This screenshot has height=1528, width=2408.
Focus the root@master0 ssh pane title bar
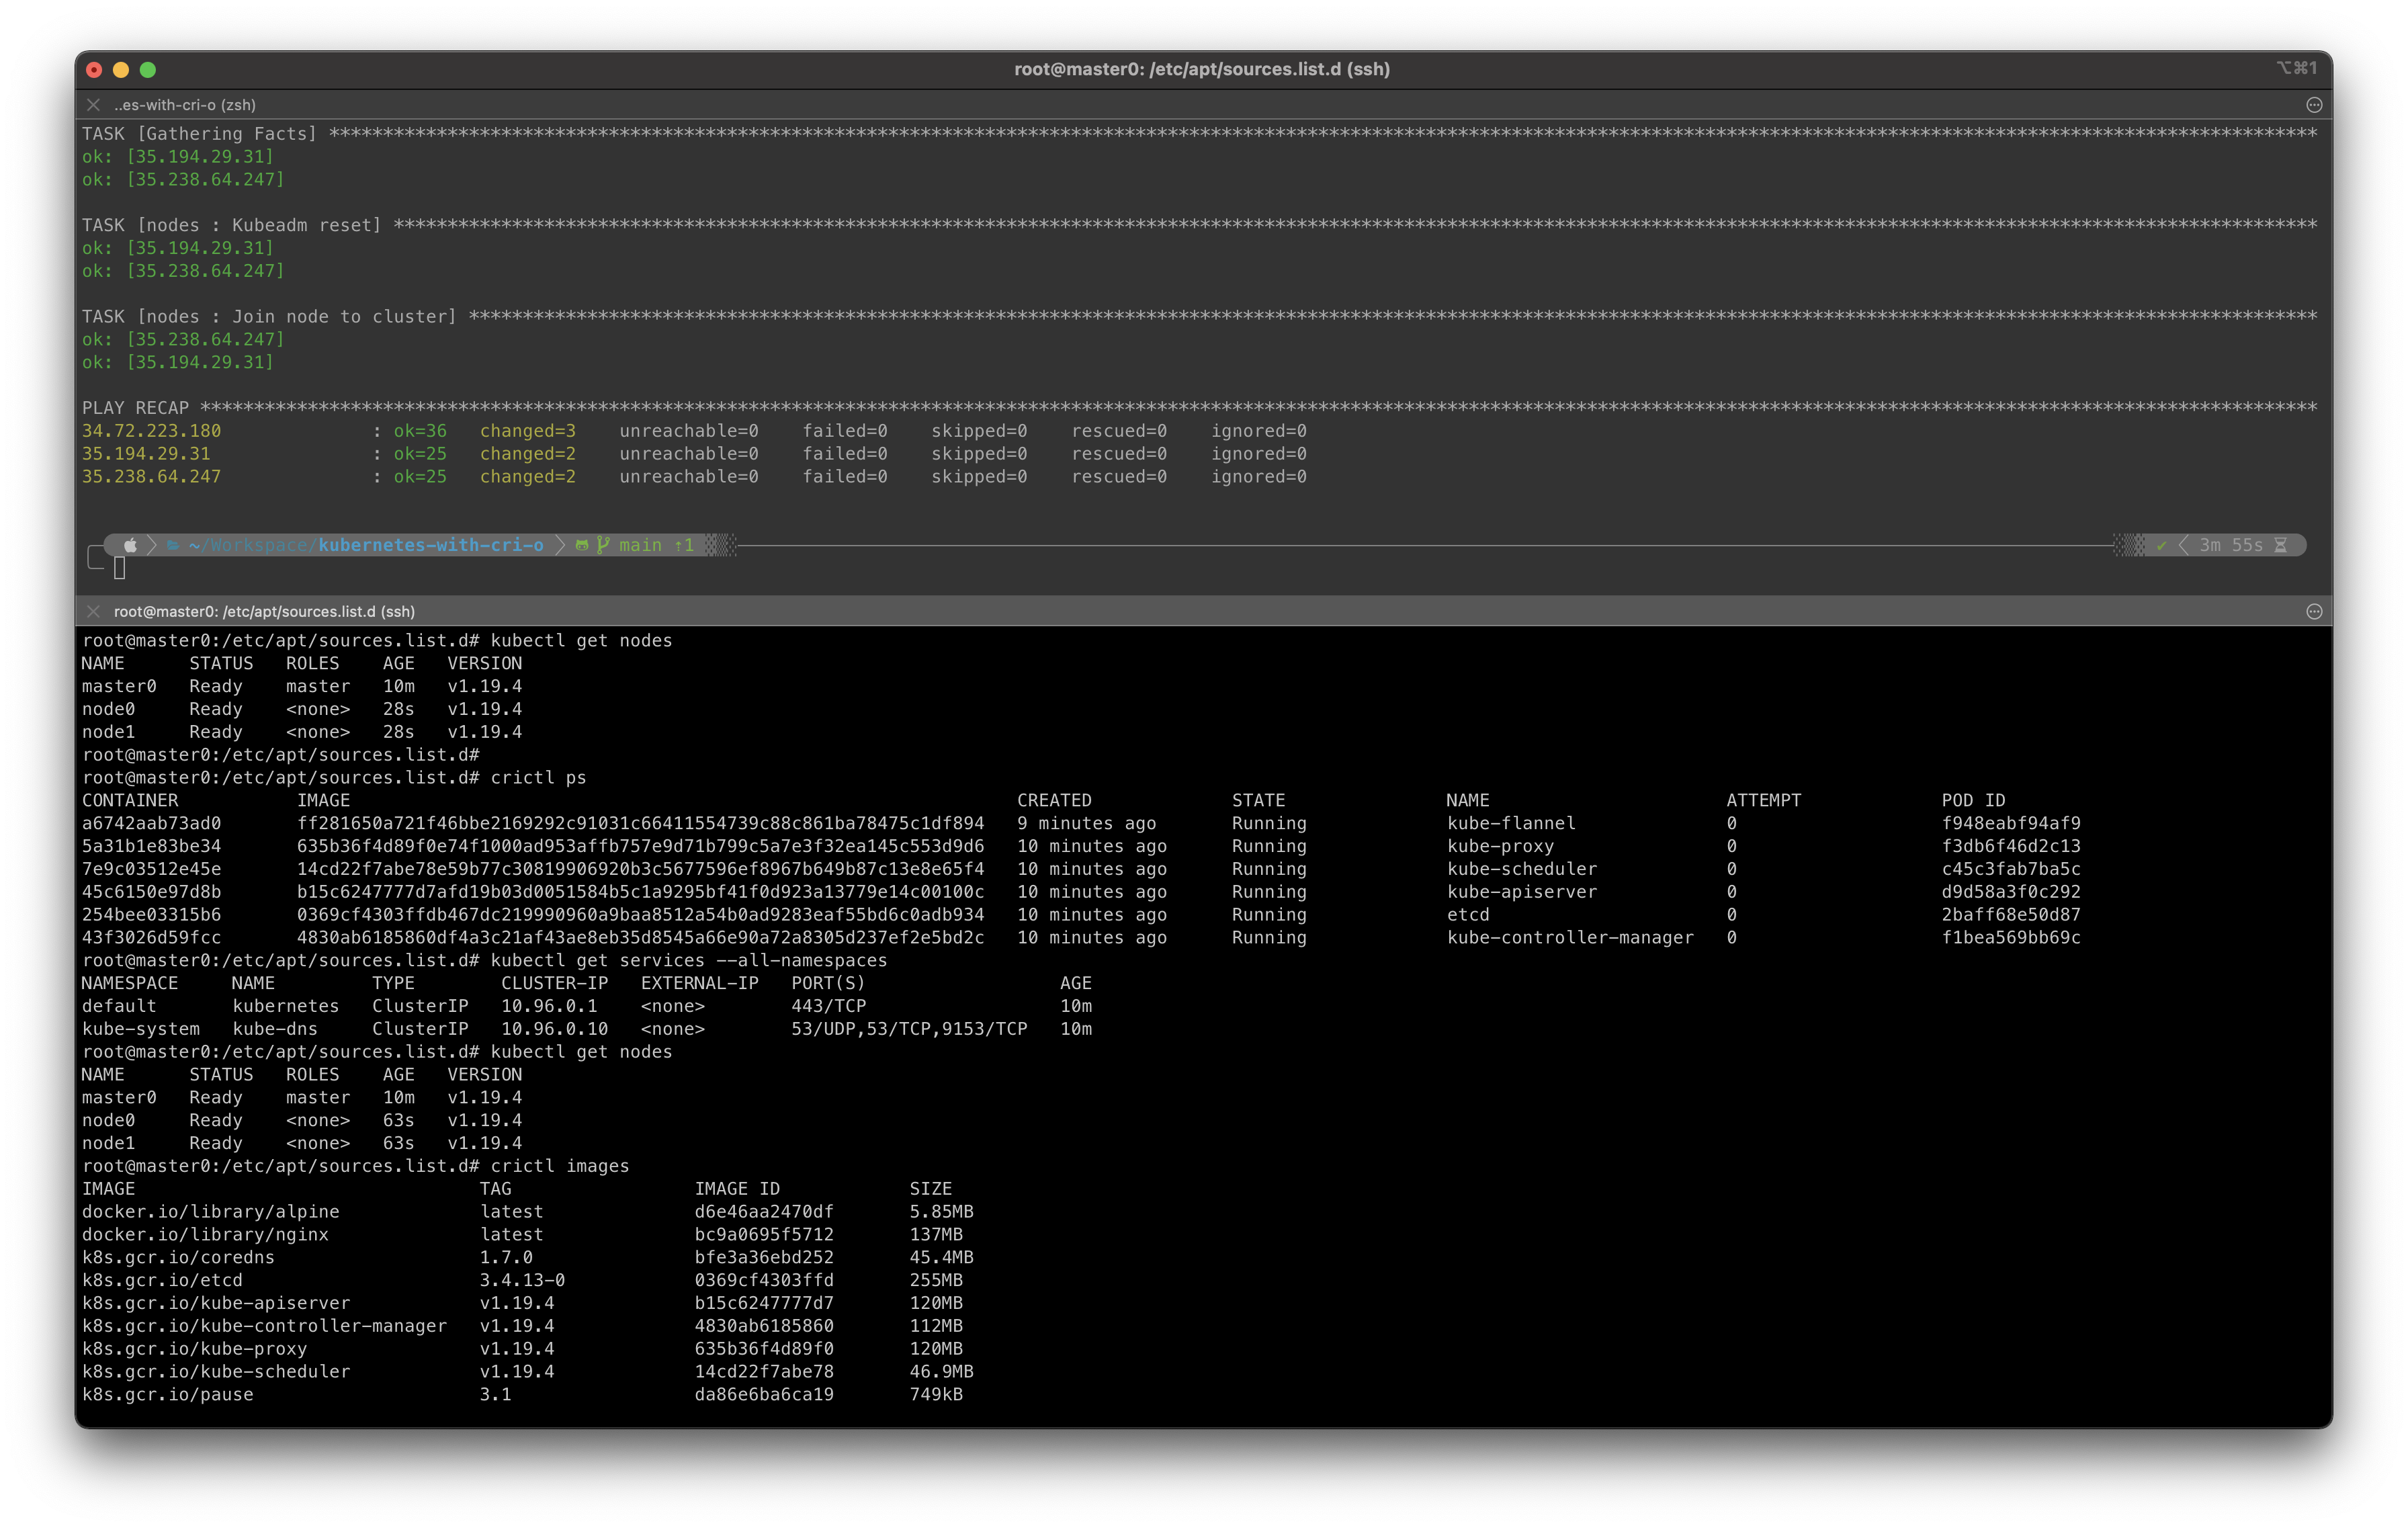(x=264, y=611)
